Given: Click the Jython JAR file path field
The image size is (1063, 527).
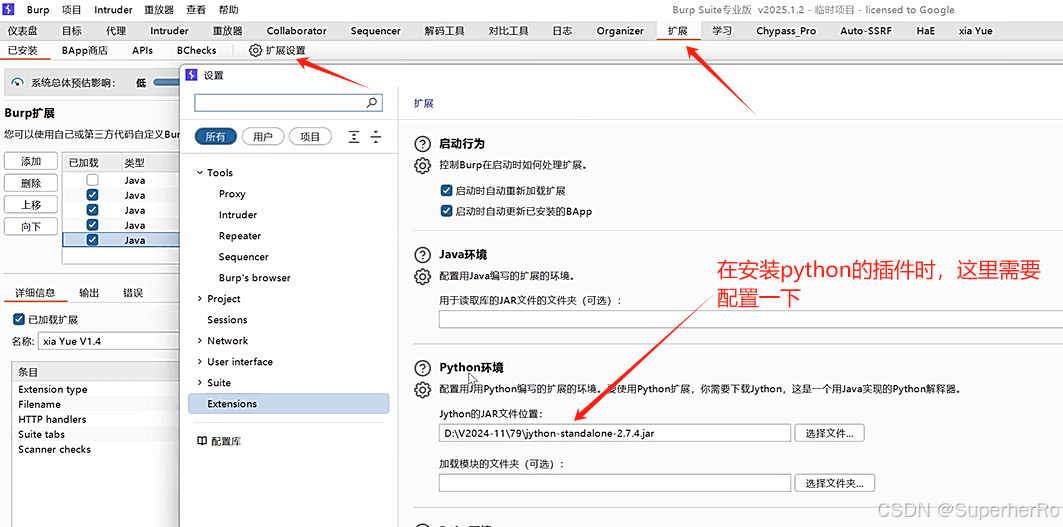Looking at the screenshot, I should pyautogui.click(x=615, y=433).
